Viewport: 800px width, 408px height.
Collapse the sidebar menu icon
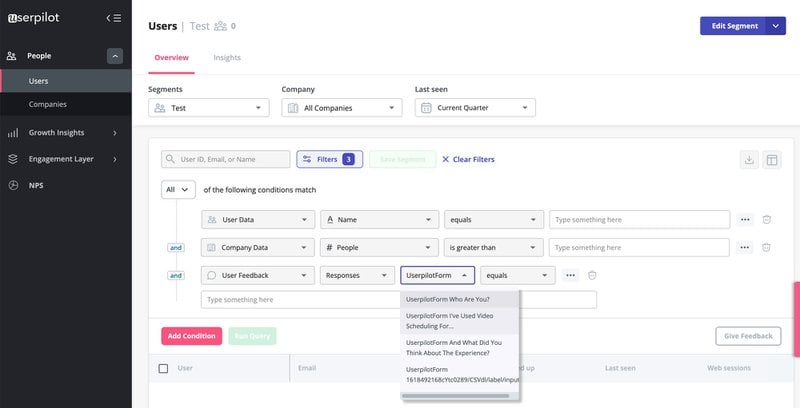[114, 18]
